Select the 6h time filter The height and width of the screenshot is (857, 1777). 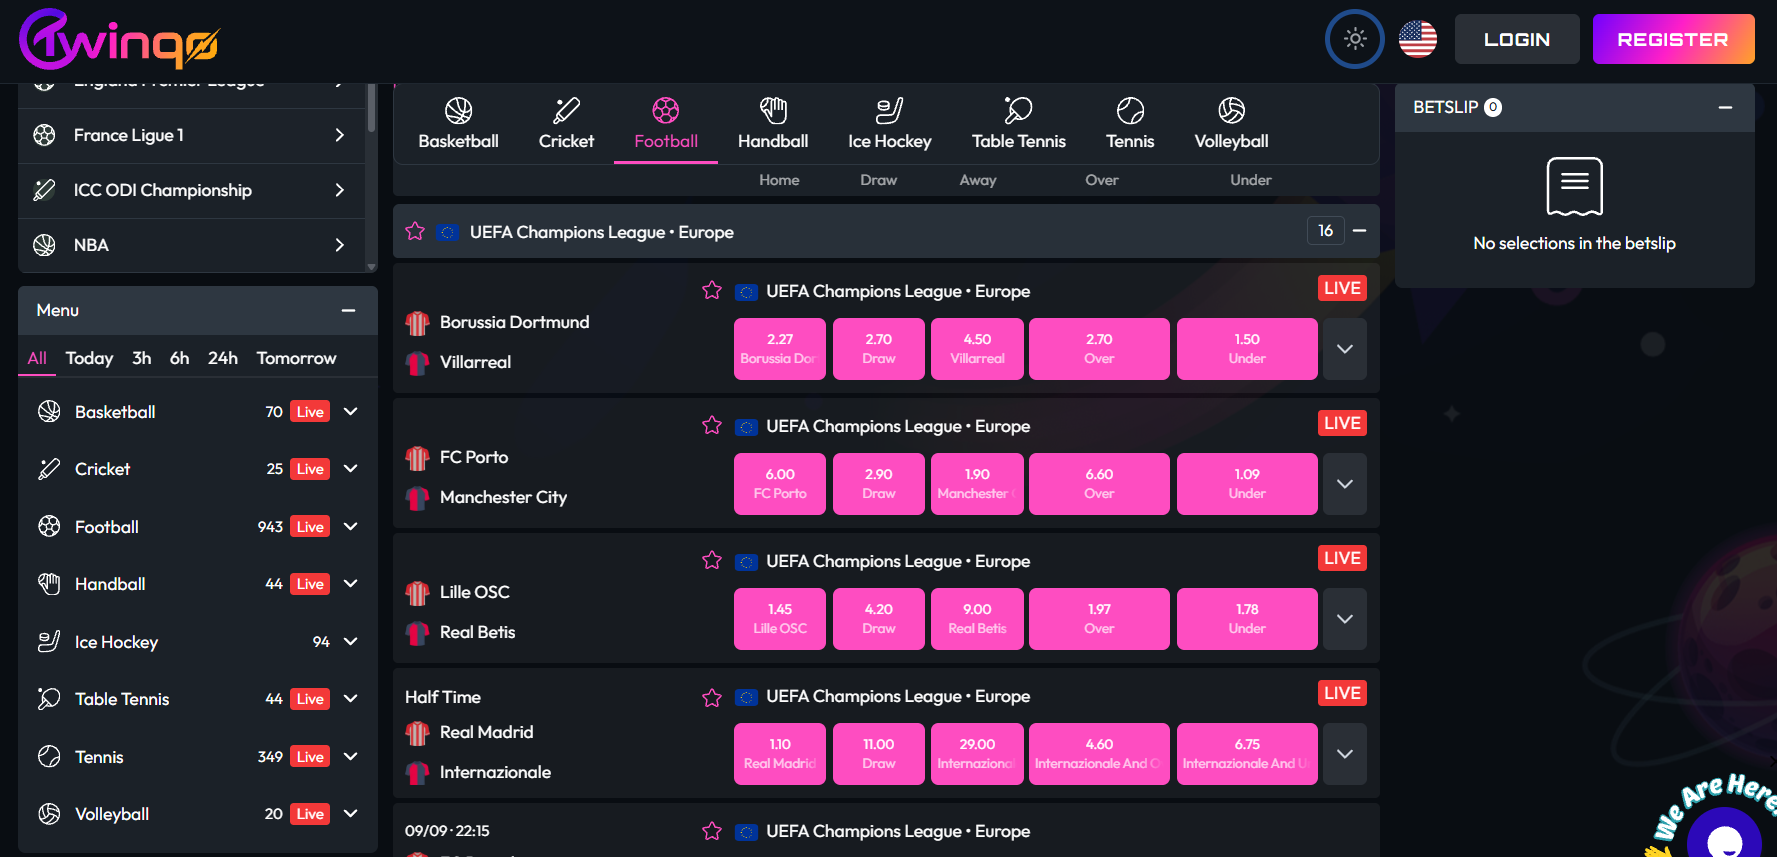[180, 358]
